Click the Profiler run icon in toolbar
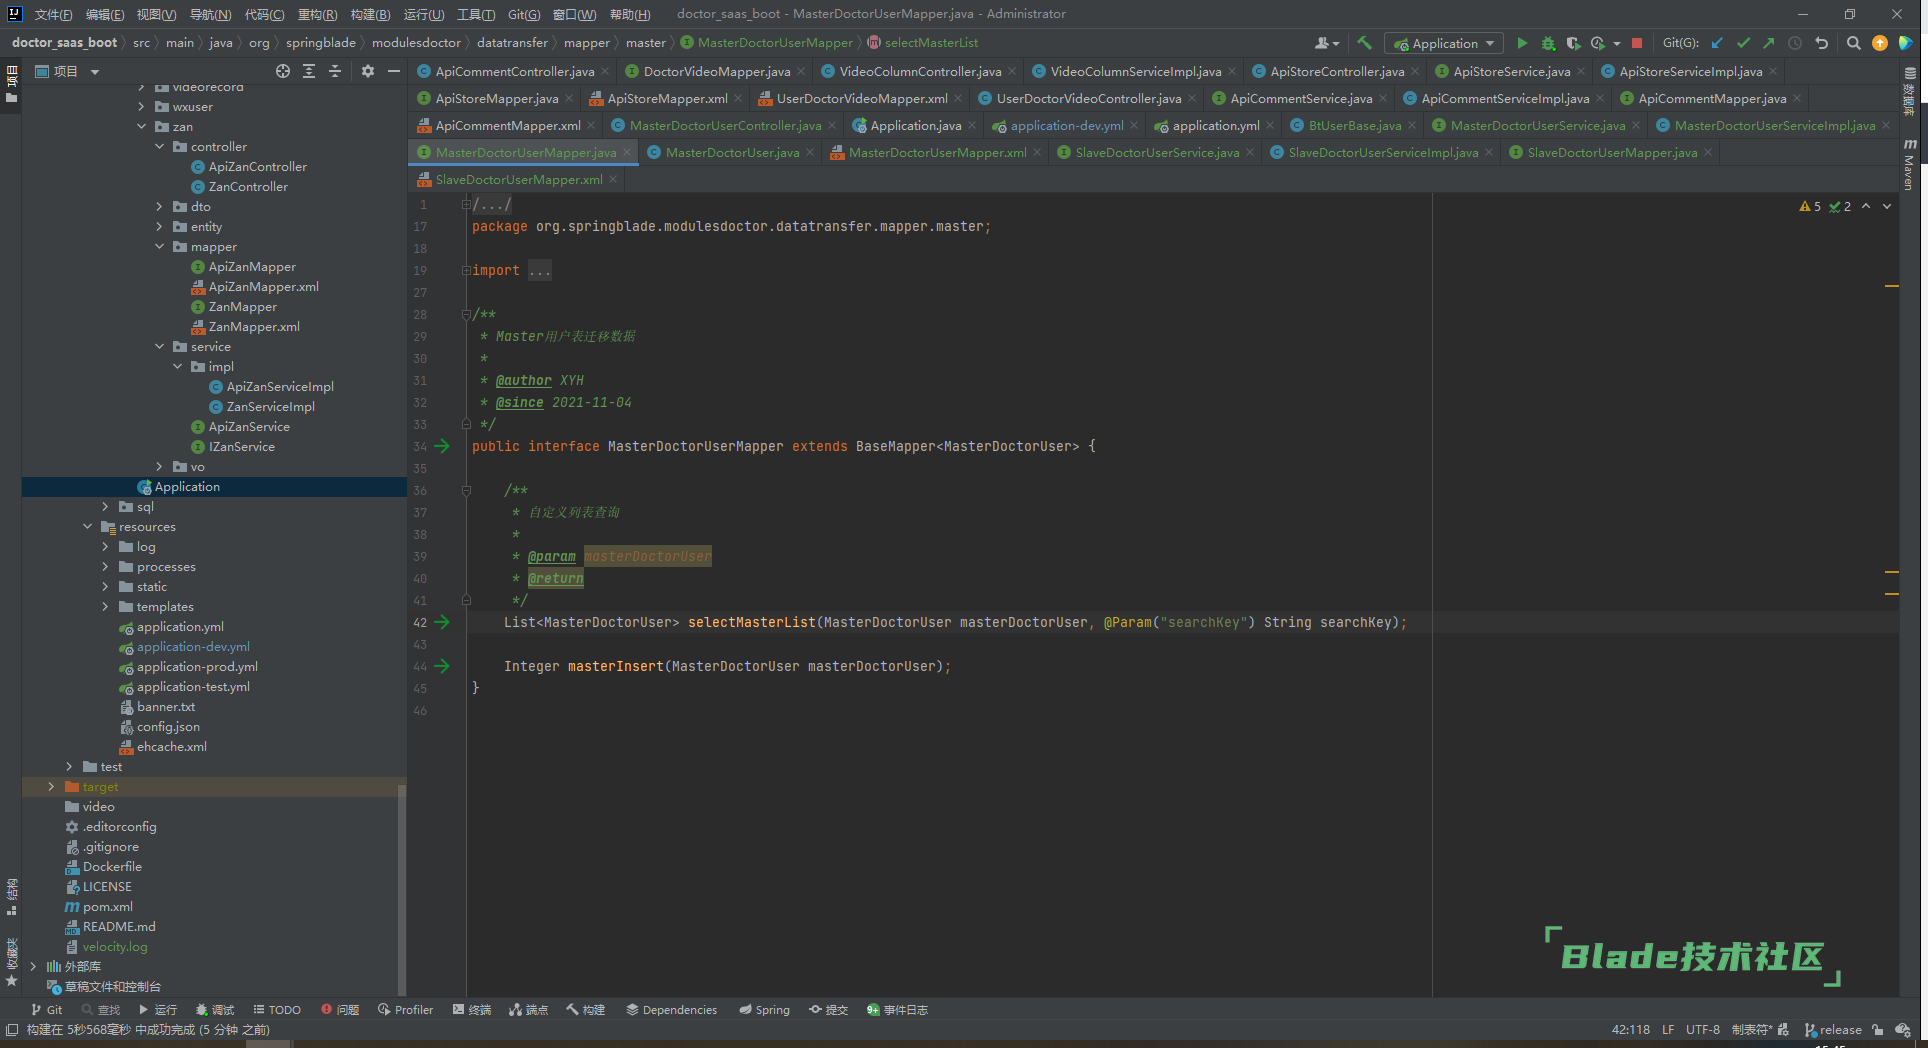The image size is (1928, 1048). point(1598,43)
